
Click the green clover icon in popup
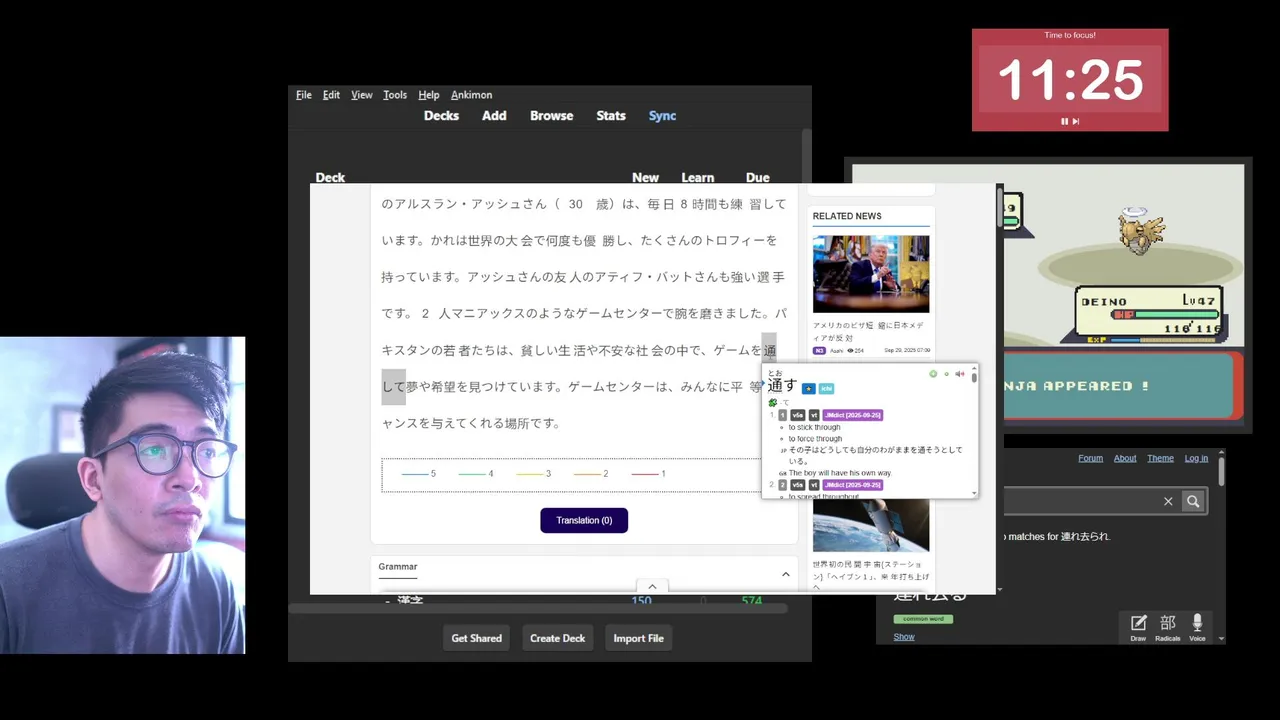(x=773, y=402)
